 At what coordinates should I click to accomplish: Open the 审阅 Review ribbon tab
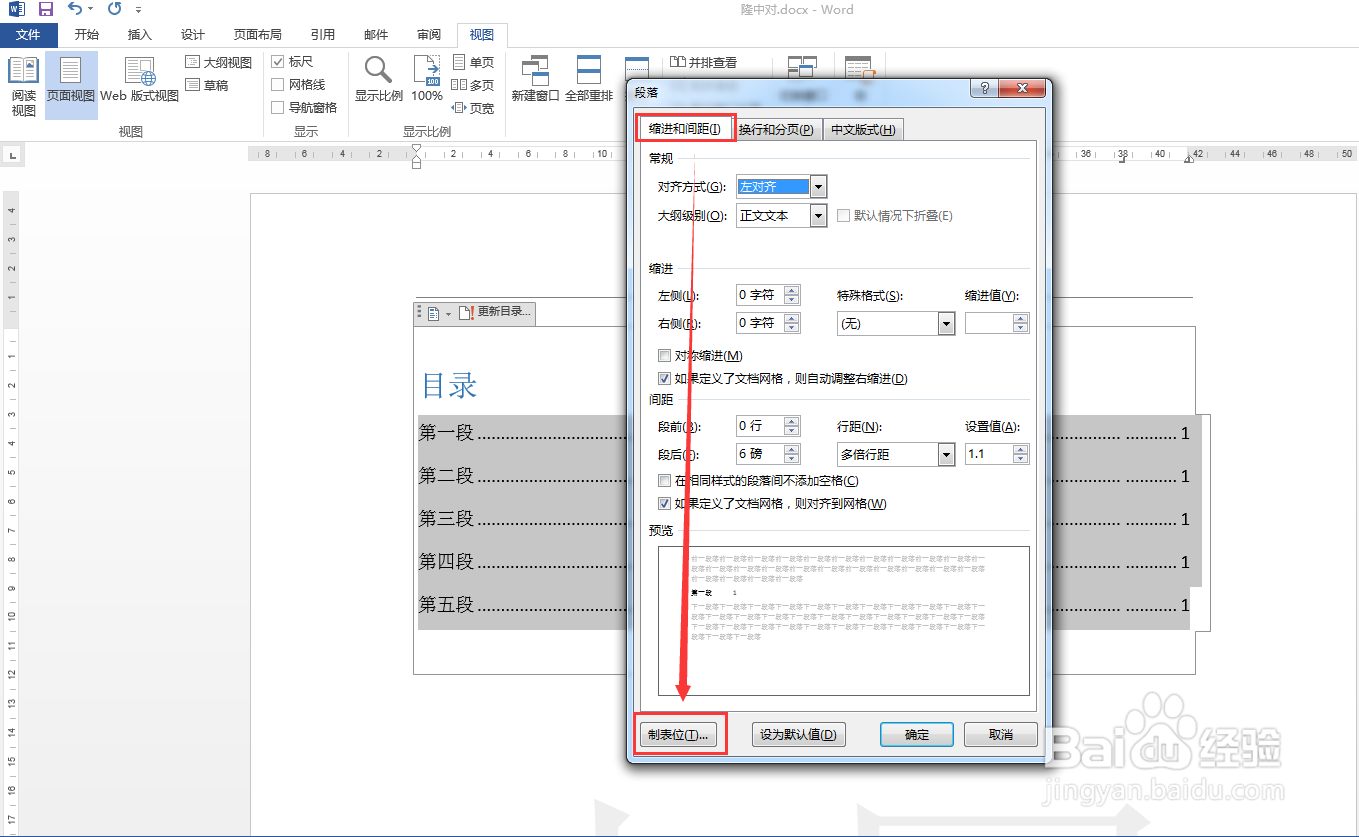[429, 35]
